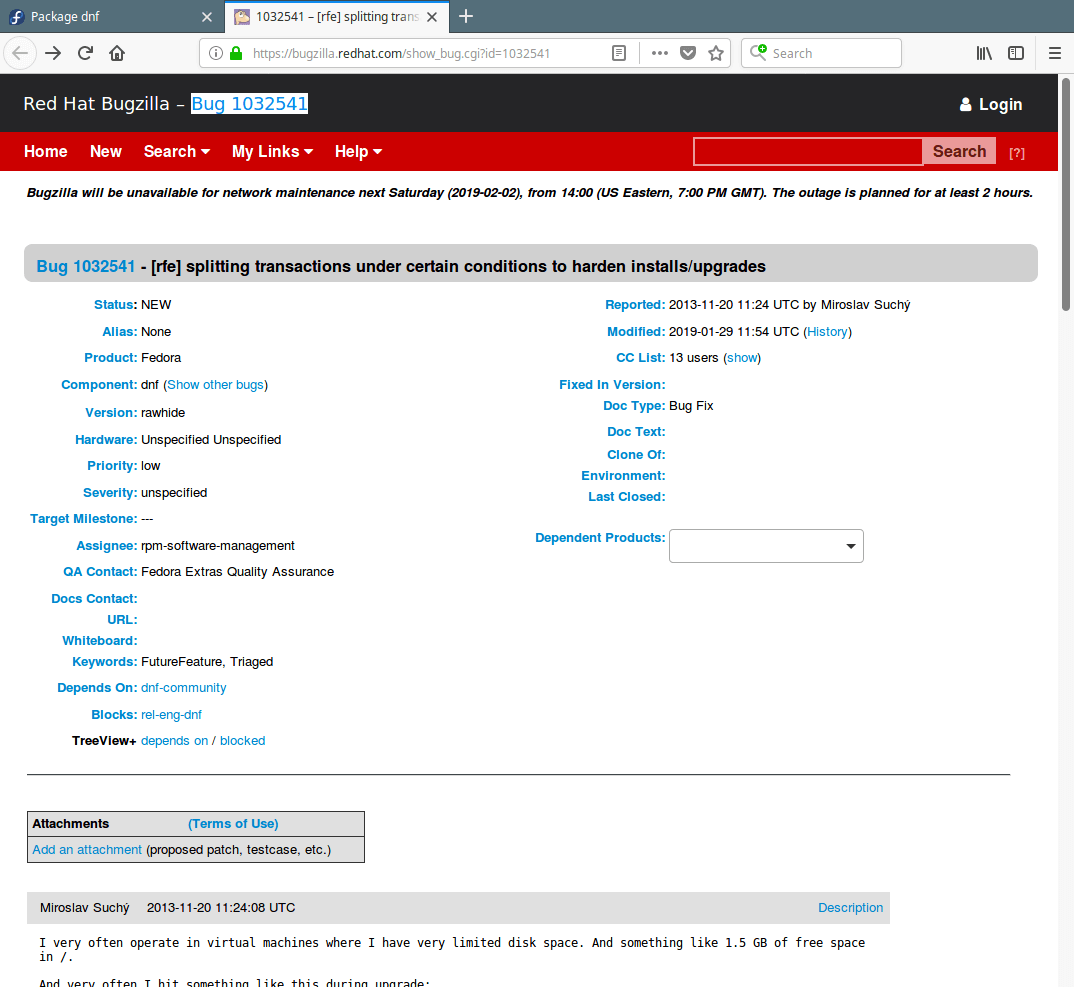Save page to Pocket icon
Screen dimensions: 1074x987
click(x=688, y=53)
